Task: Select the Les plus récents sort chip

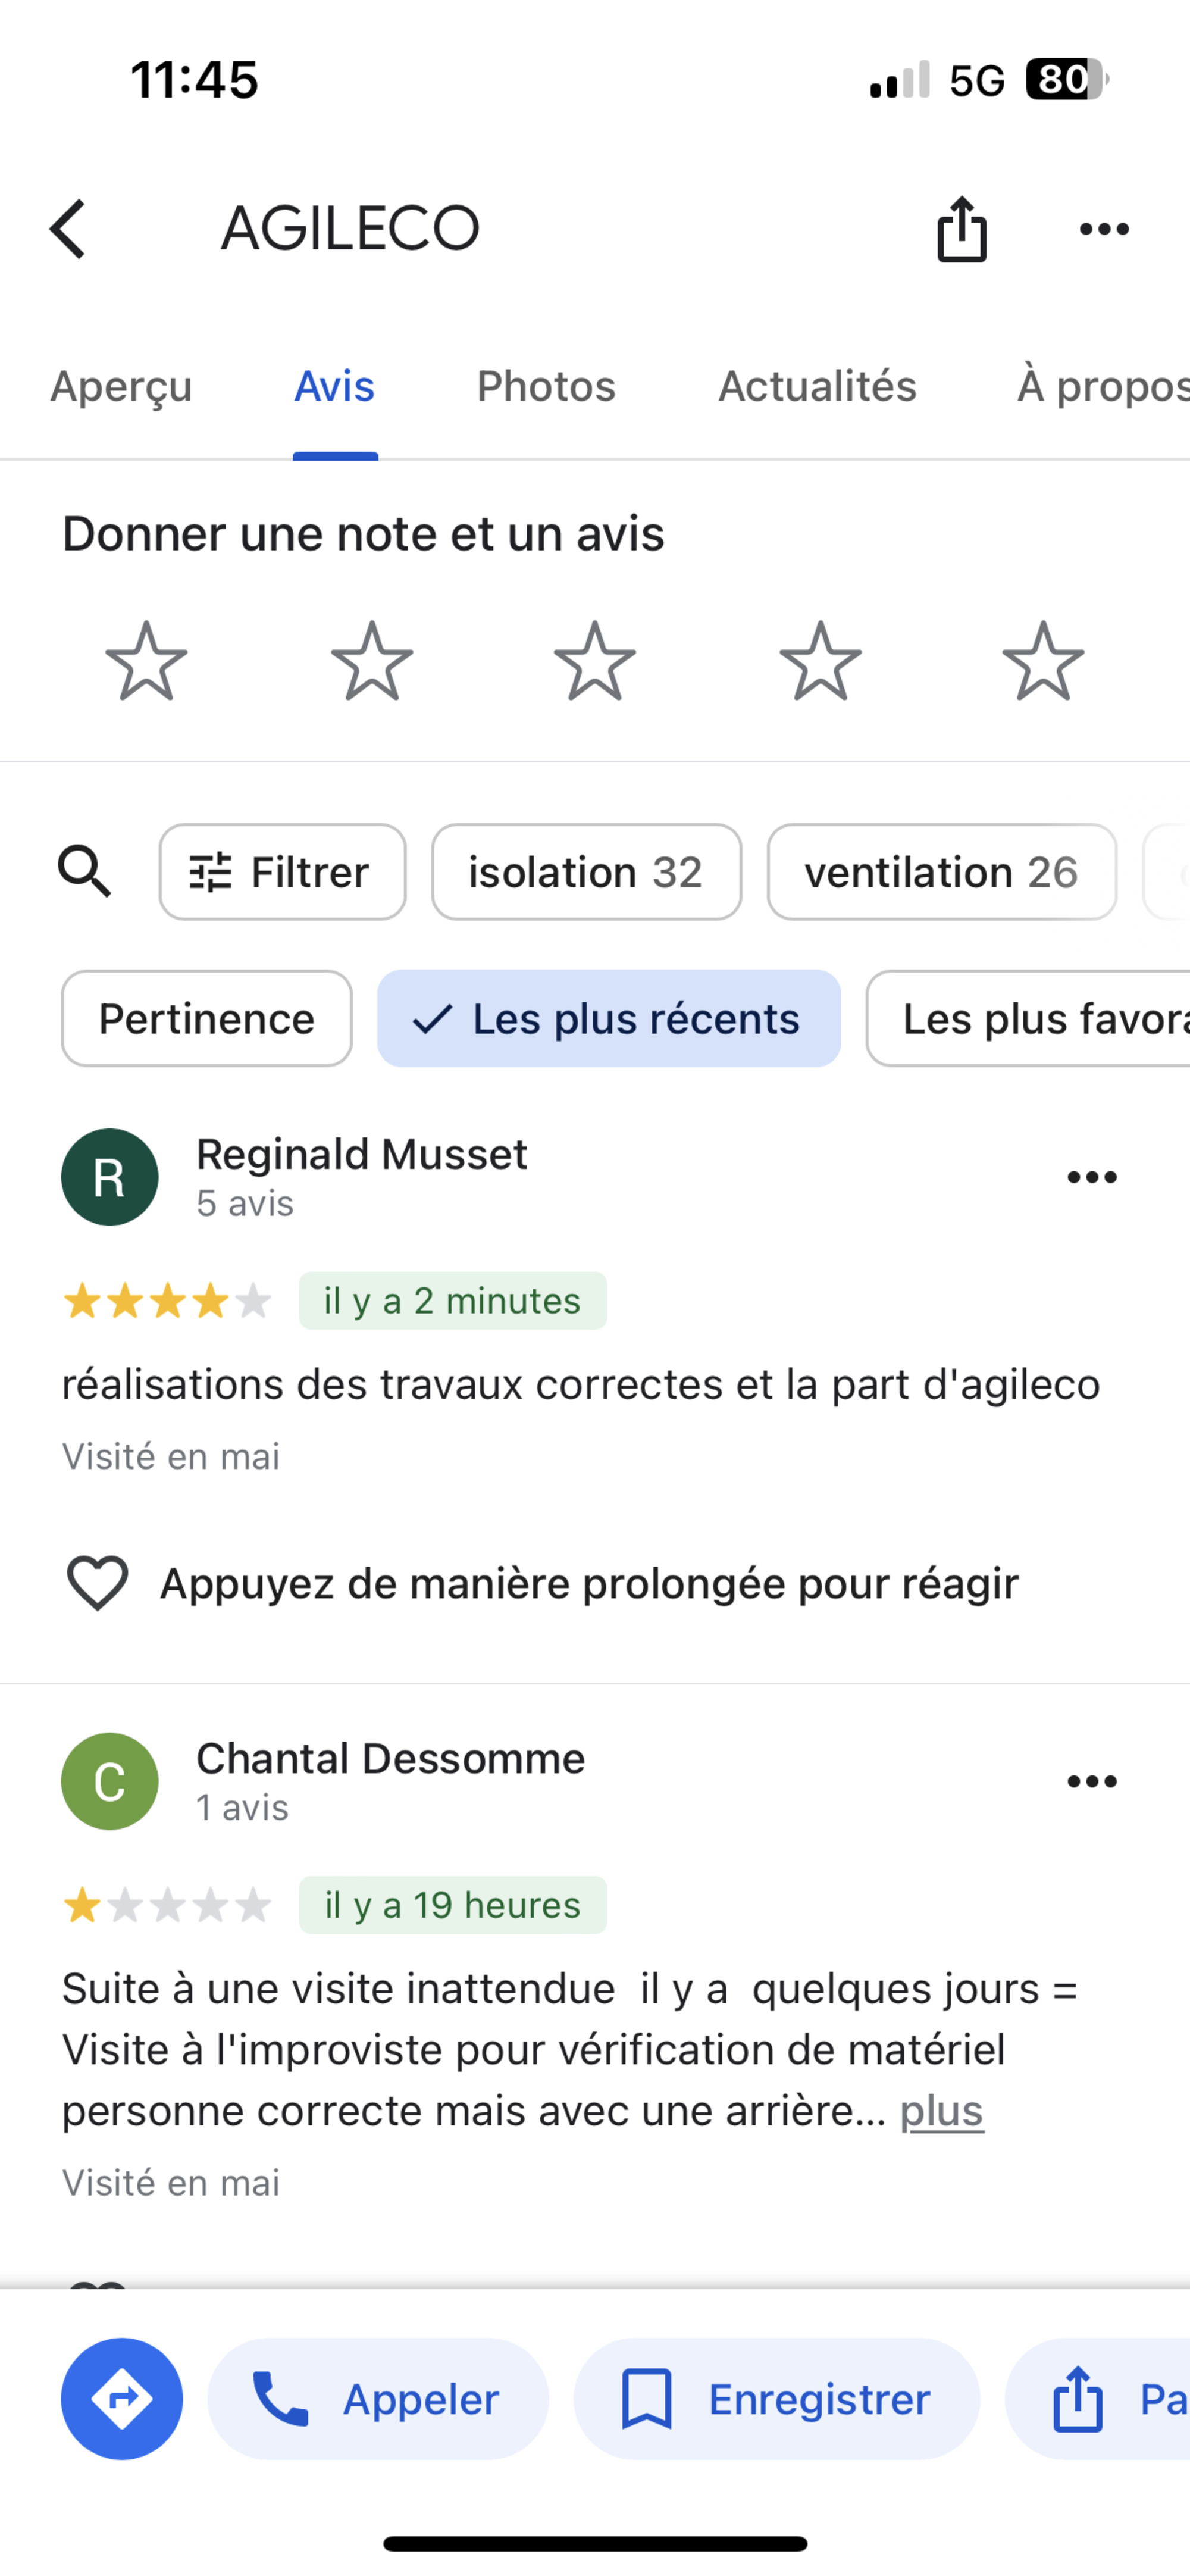Action: tap(608, 1019)
